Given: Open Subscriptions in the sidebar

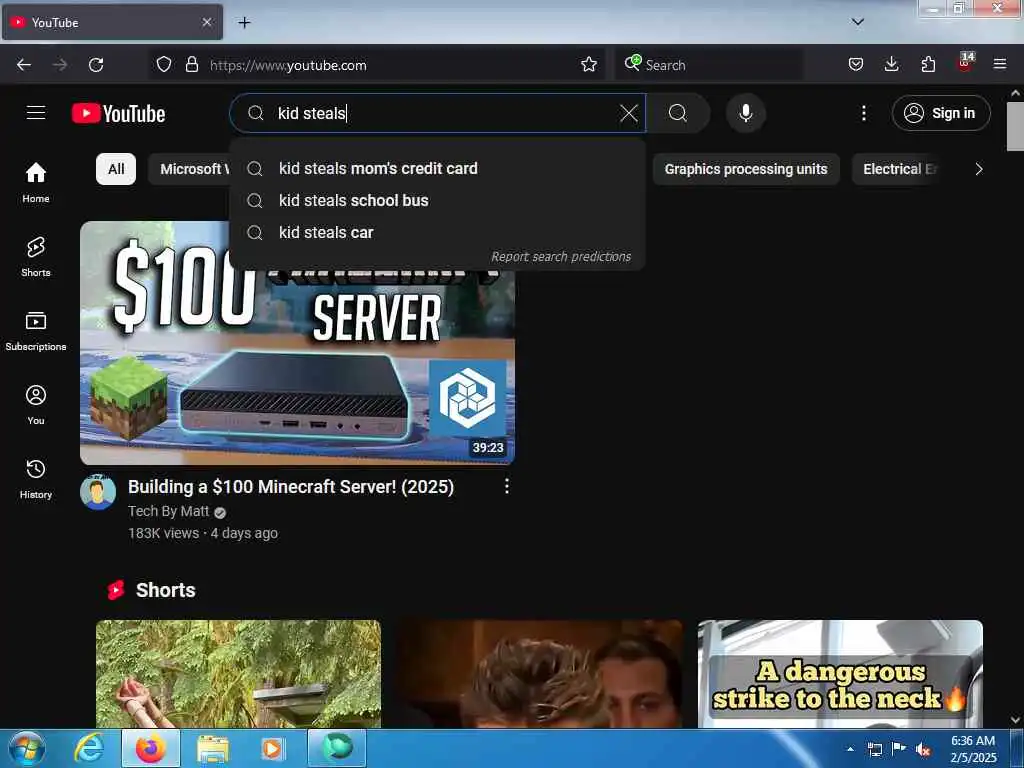Looking at the screenshot, I should pos(36,331).
